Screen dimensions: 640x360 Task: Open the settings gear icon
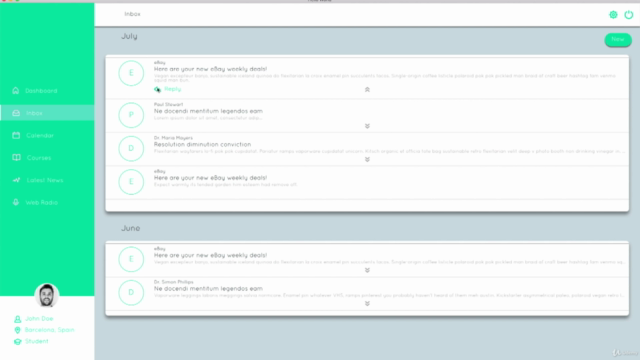pos(613,15)
